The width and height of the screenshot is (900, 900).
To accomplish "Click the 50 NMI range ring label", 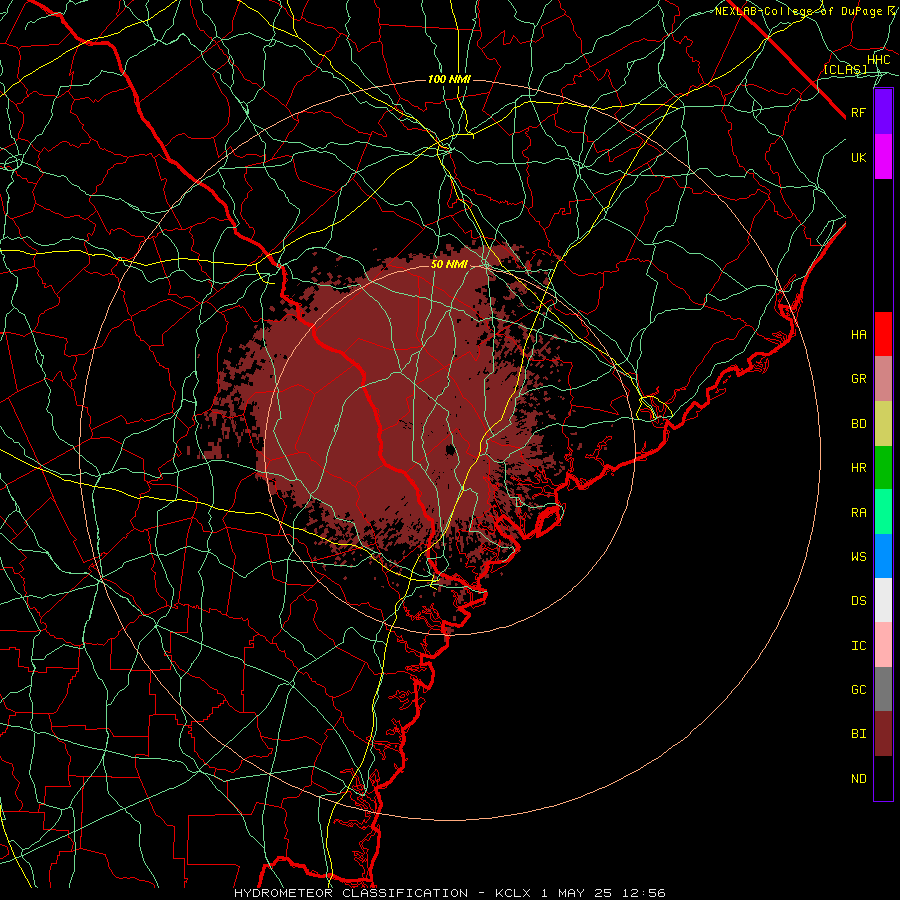I will (x=449, y=264).
